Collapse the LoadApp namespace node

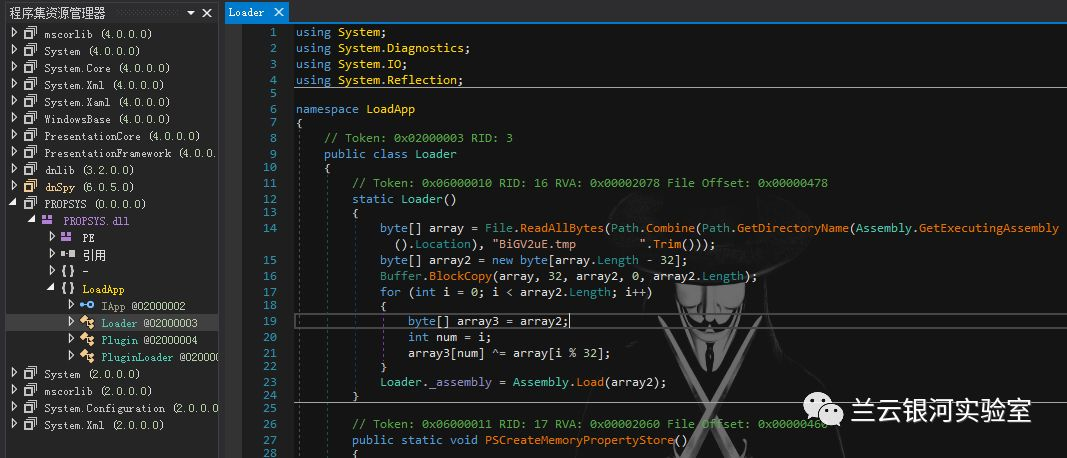pos(50,288)
